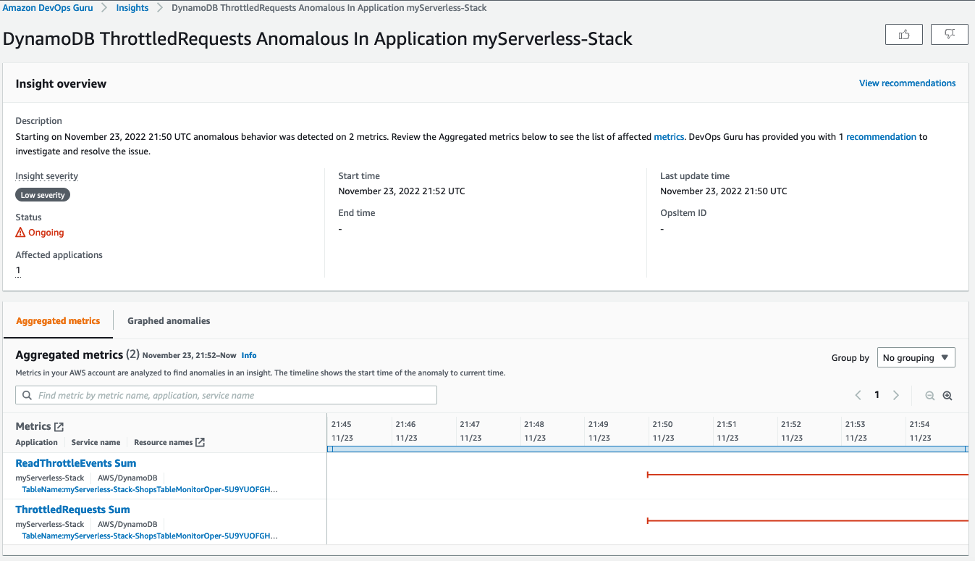Viewport: 977px width, 562px height.
Task: Click the metrics link in description
Action: [669, 136]
